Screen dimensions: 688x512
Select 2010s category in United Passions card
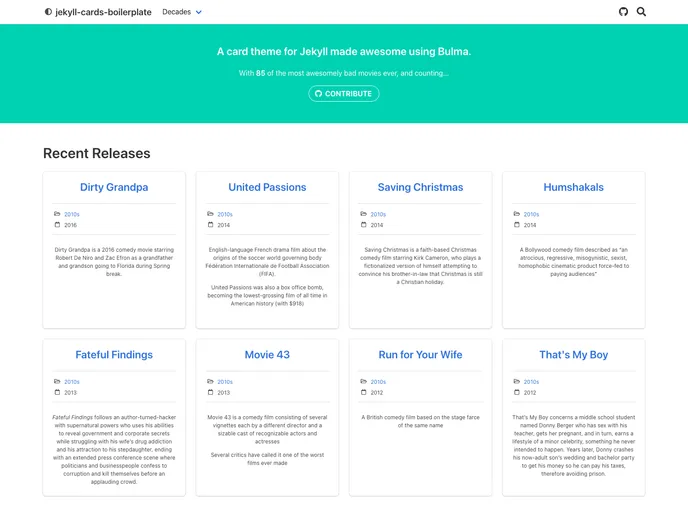[x=225, y=215]
